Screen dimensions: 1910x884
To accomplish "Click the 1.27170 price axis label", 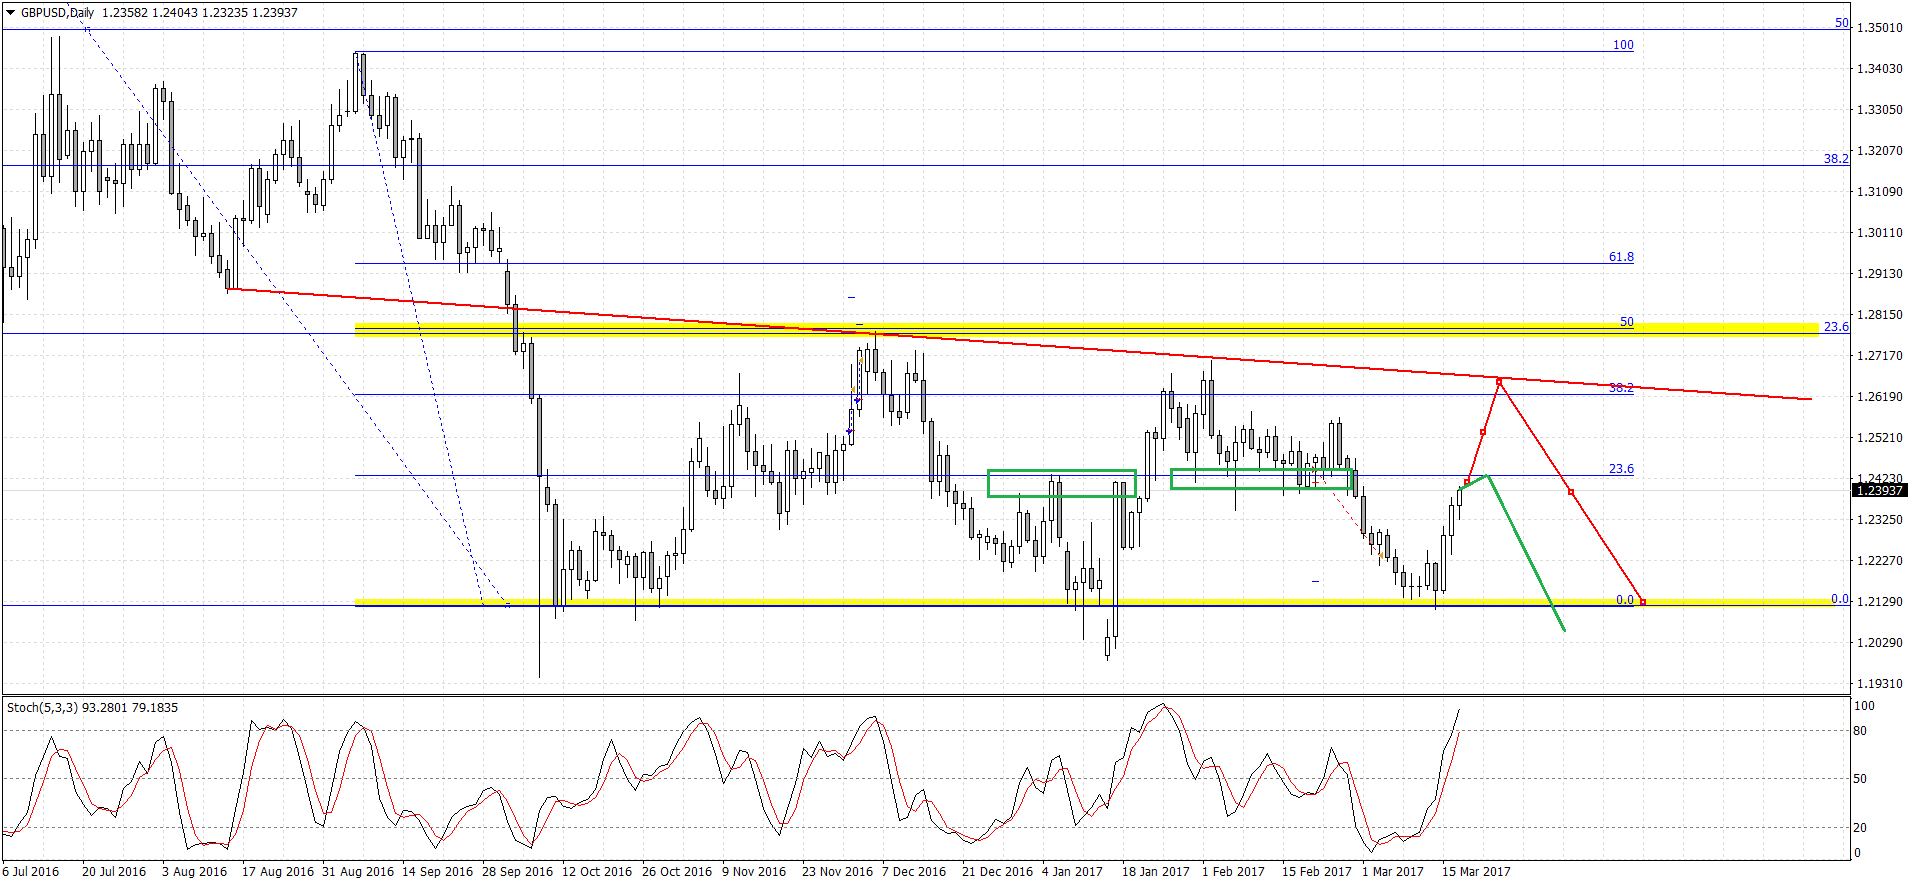I will point(1880,356).
